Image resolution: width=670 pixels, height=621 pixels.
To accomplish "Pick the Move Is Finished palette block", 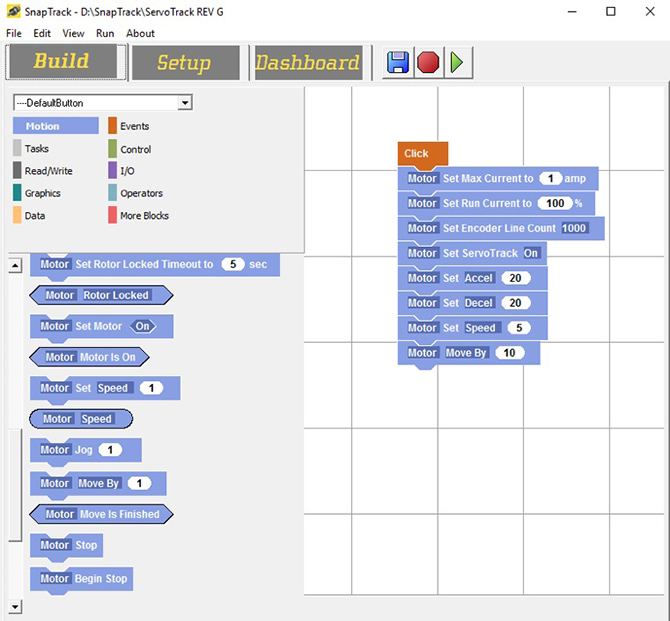I will click(101, 514).
